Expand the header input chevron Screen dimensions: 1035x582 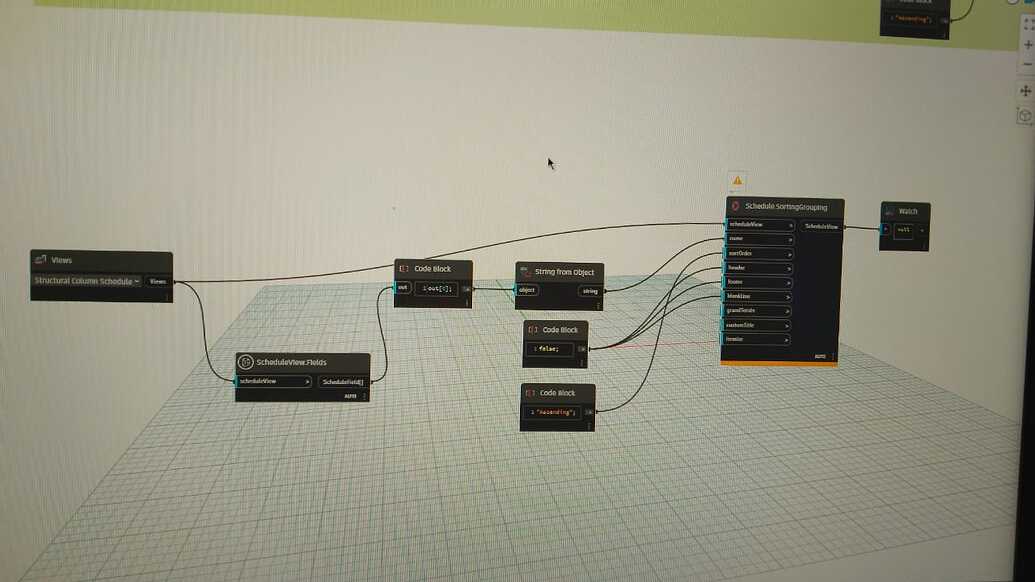[787, 268]
